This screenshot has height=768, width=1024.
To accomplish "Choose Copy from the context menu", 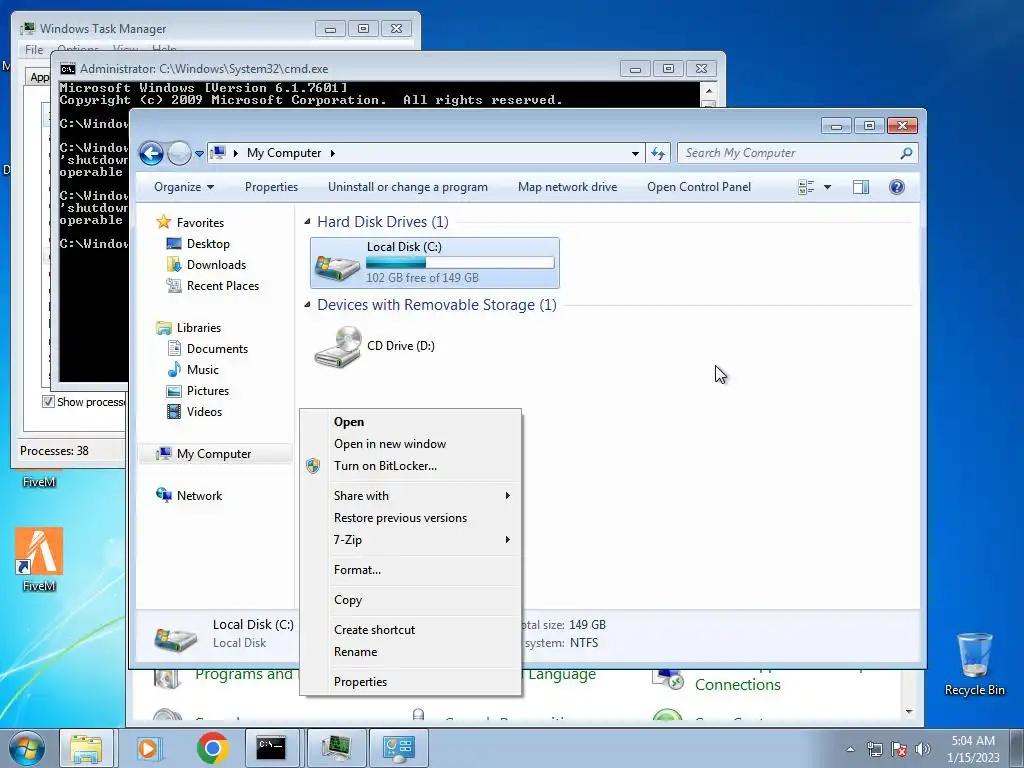I will click(x=411, y=600).
